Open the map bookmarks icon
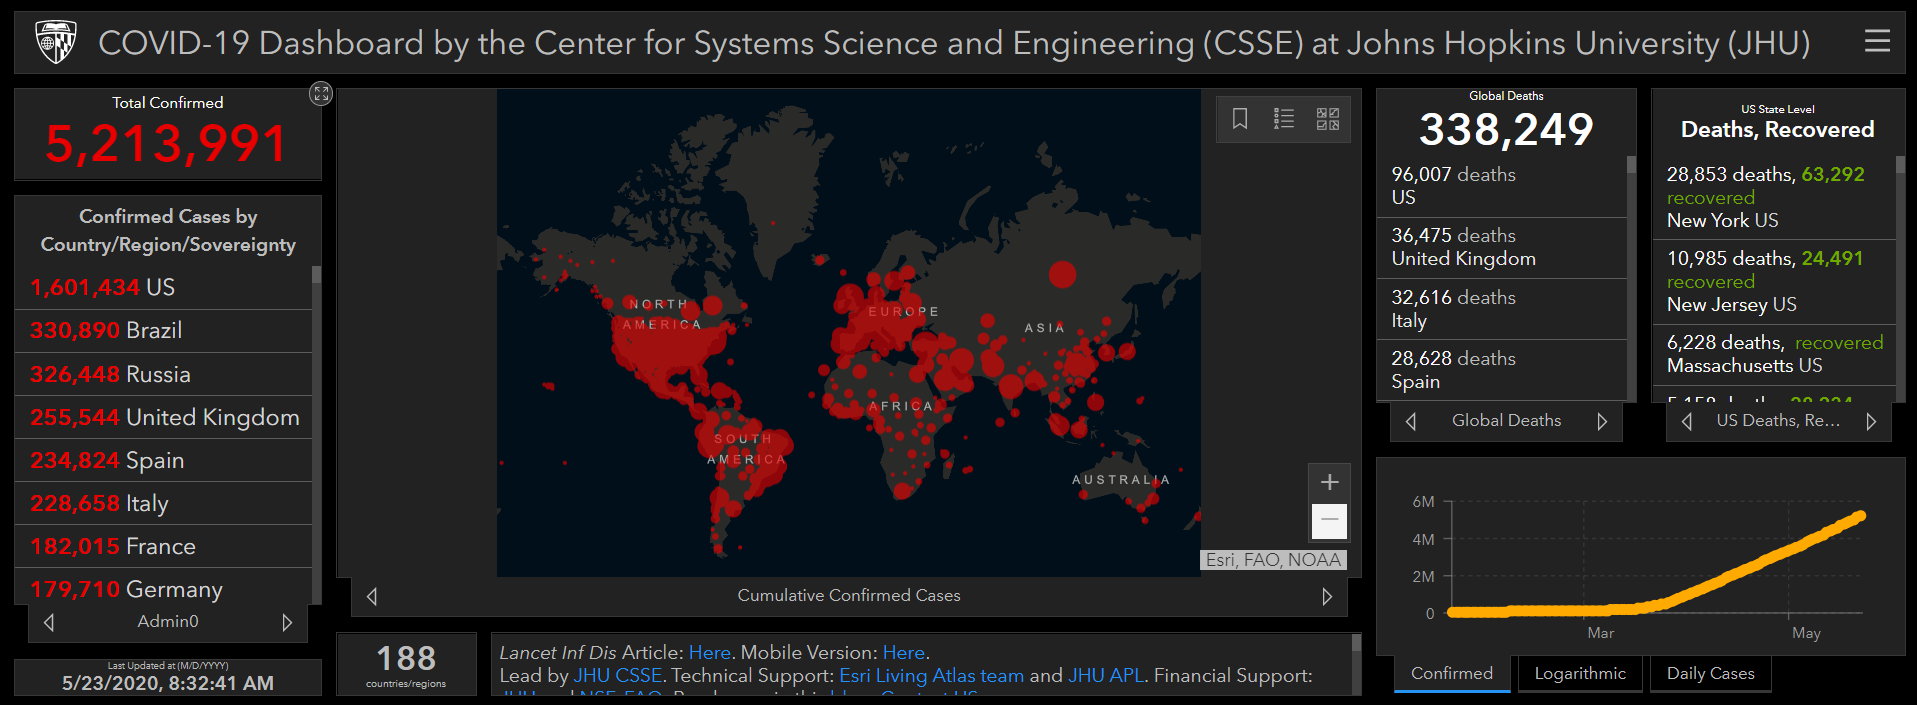 1240,119
